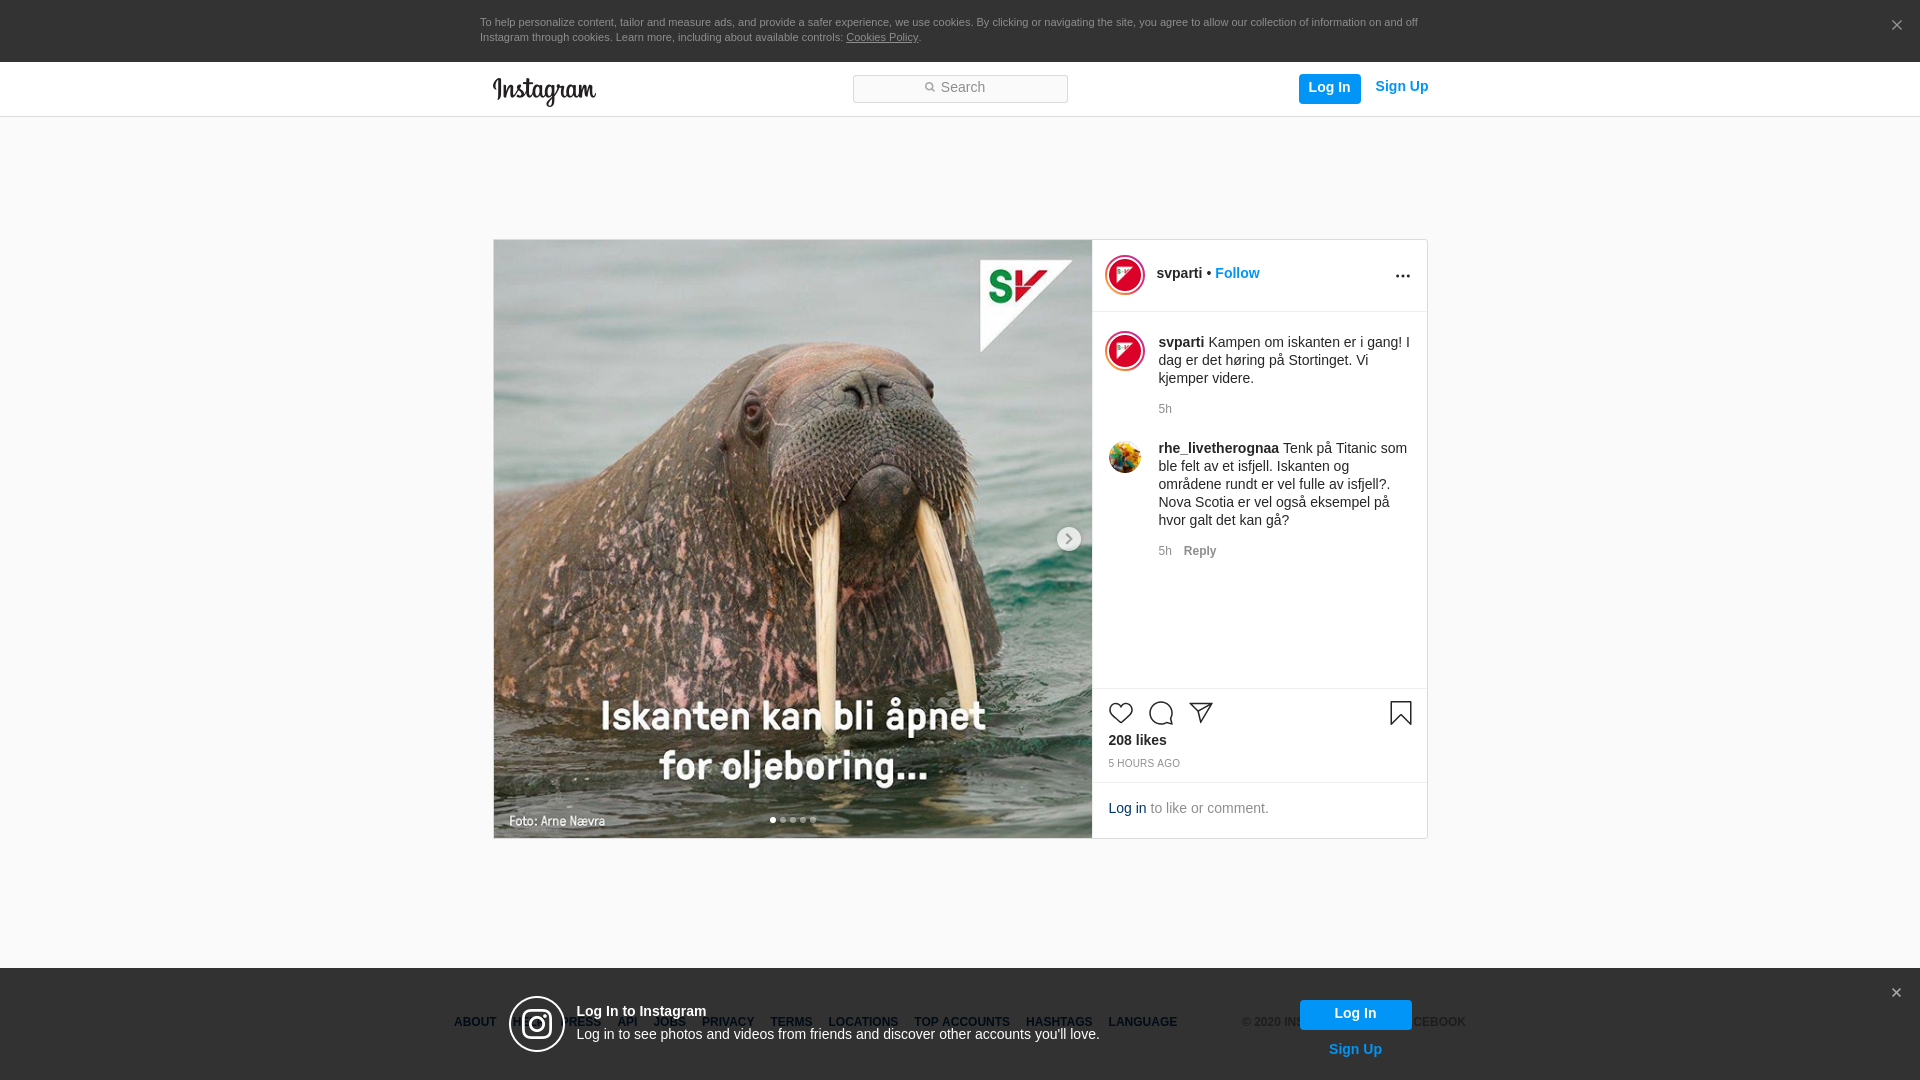Click the Search input field
This screenshot has height=1080, width=1920.
(960, 88)
